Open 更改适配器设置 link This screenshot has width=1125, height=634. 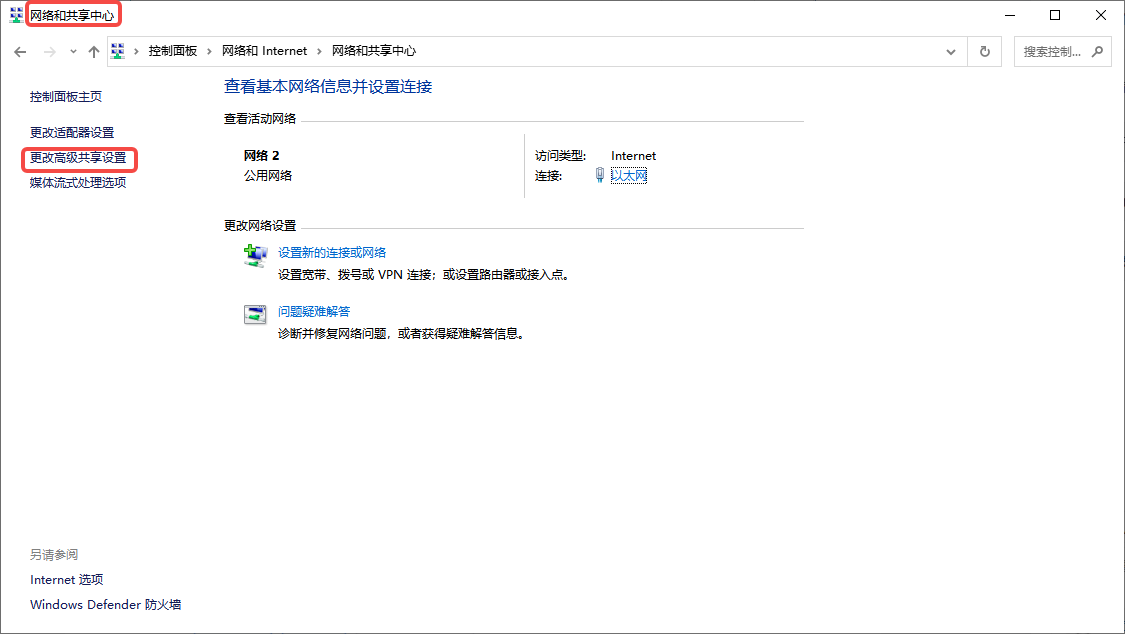pyautogui.click(x=72, y=133)
